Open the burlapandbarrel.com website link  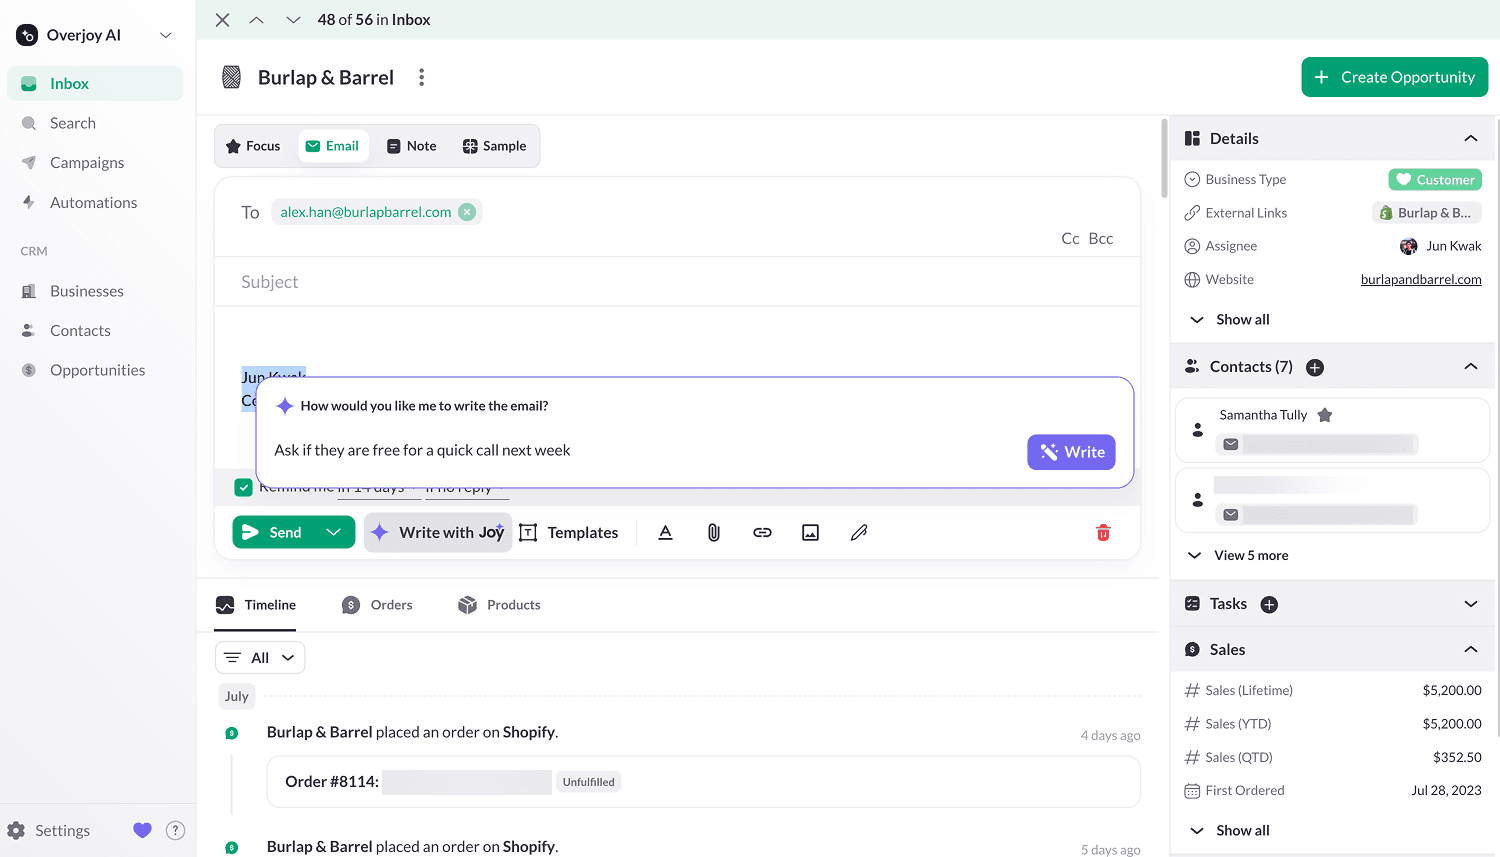click(1421, 280)
